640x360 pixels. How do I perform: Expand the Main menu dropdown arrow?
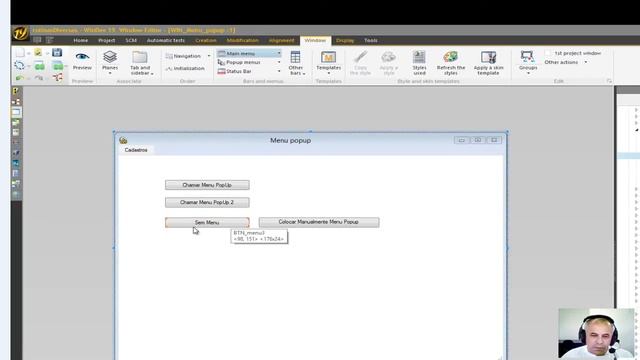pyautogui.click(x=279, y=53)
